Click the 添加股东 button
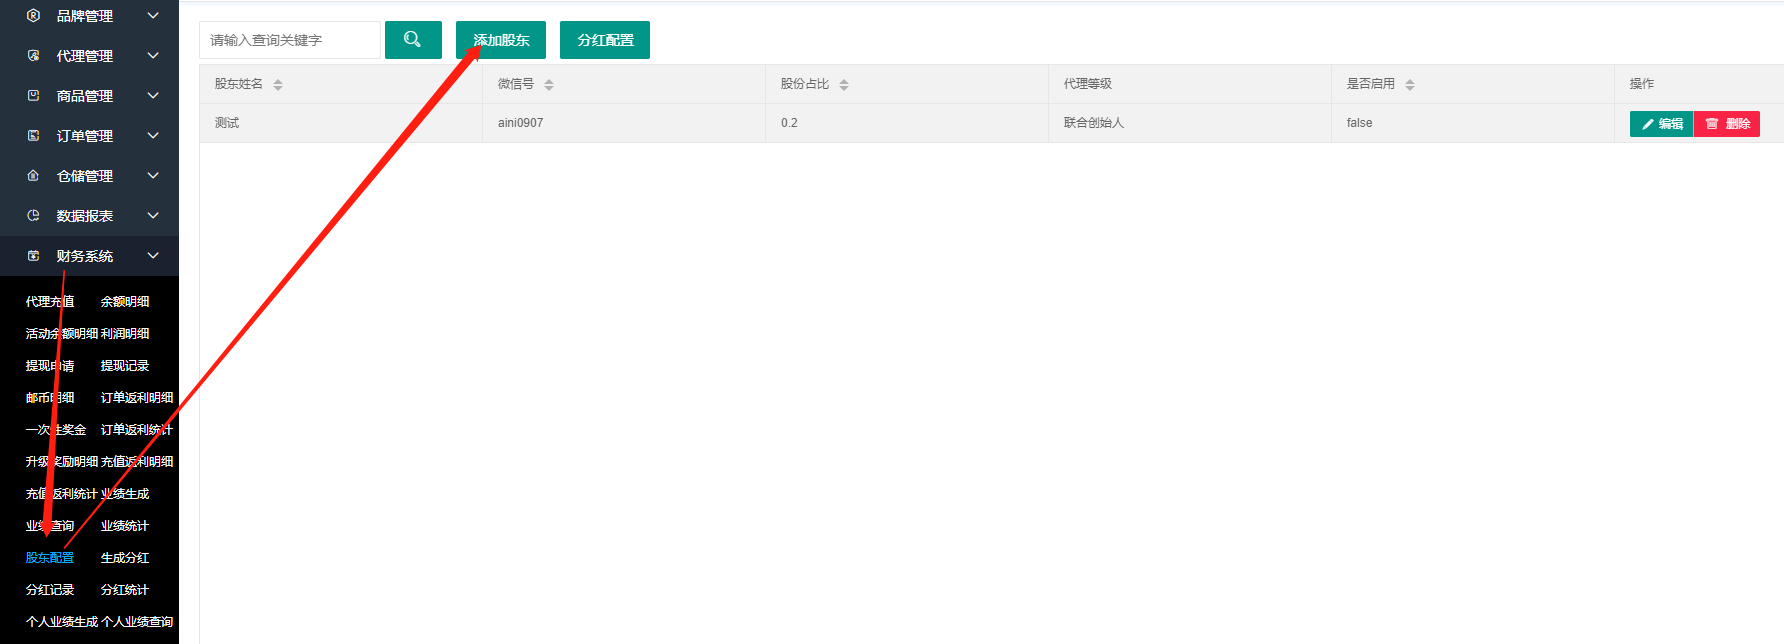 [x=501, y=40]
